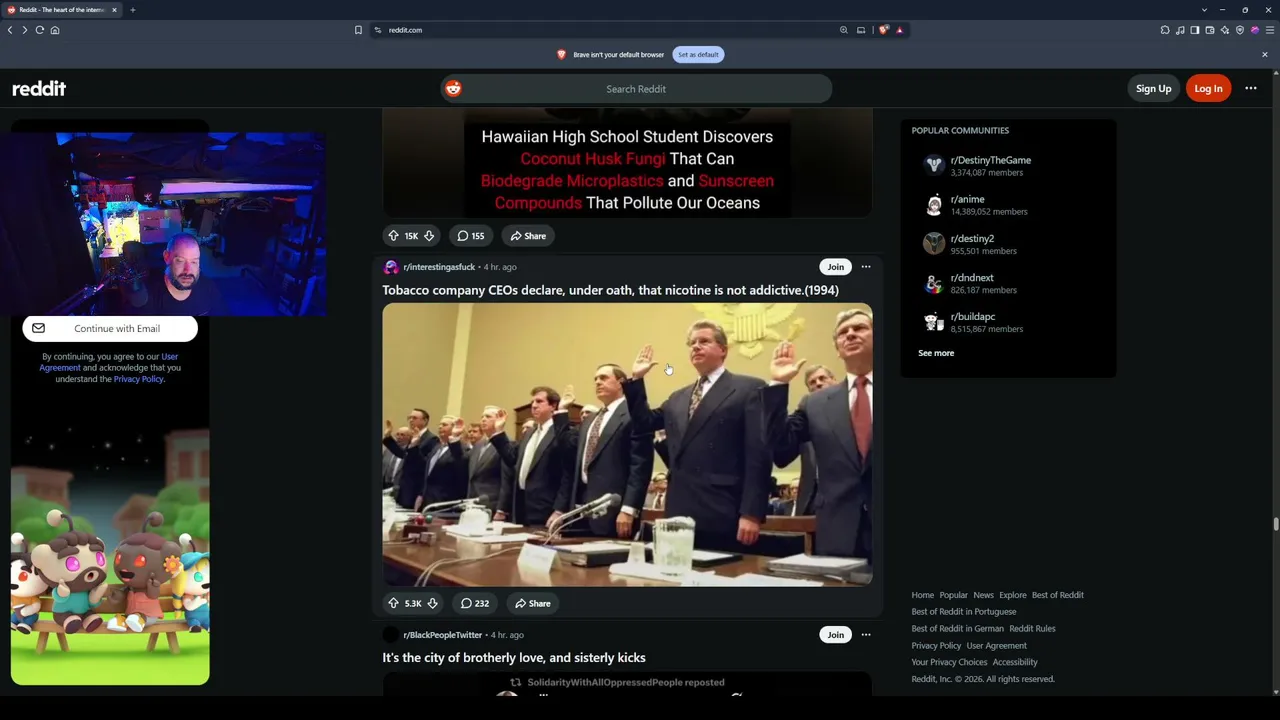
Task: Toggle the browser sidebar panel
Action: click(x=1195, y=30)
